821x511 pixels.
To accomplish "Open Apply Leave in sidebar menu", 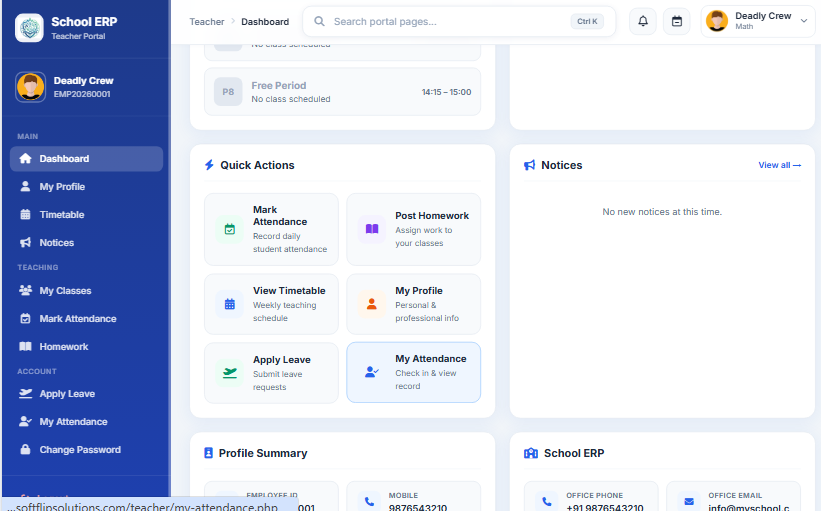I will coord(86,394).
